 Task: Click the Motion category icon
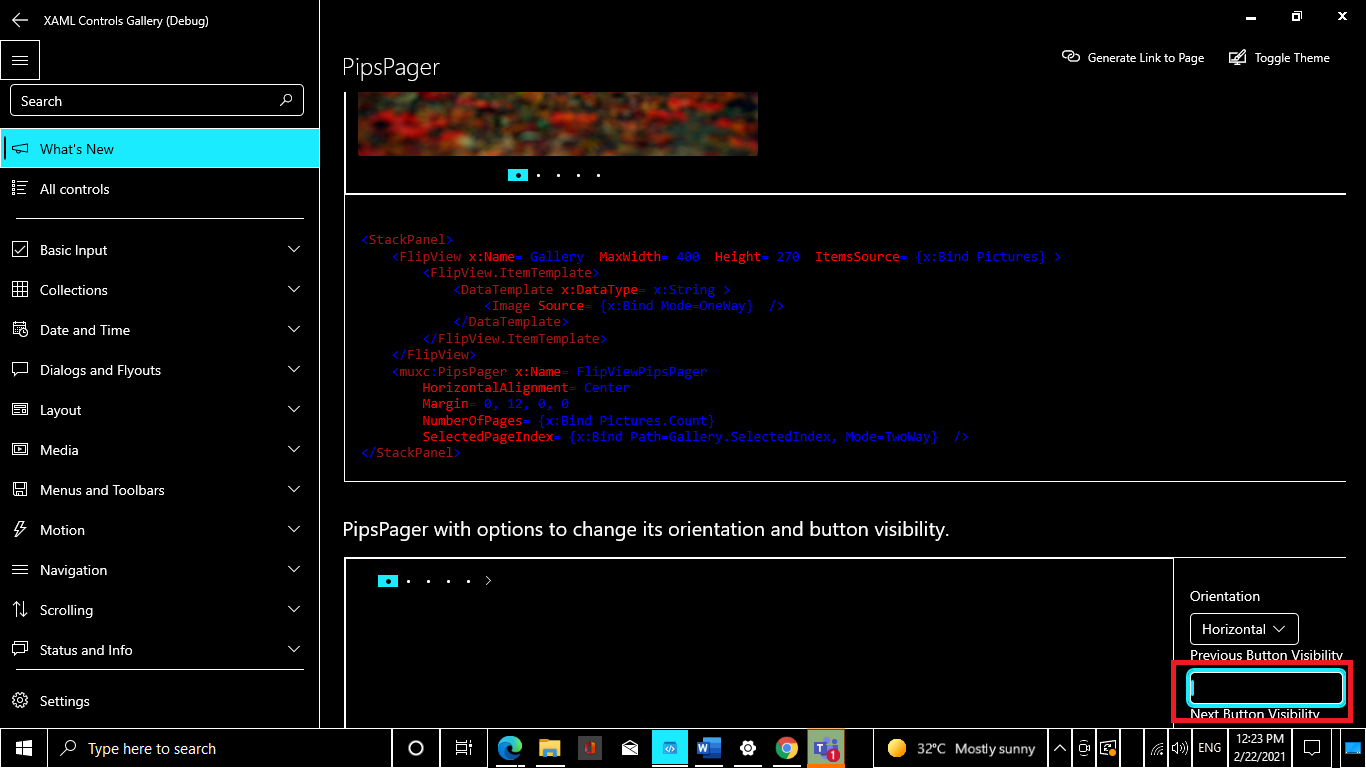click(21, 529)
